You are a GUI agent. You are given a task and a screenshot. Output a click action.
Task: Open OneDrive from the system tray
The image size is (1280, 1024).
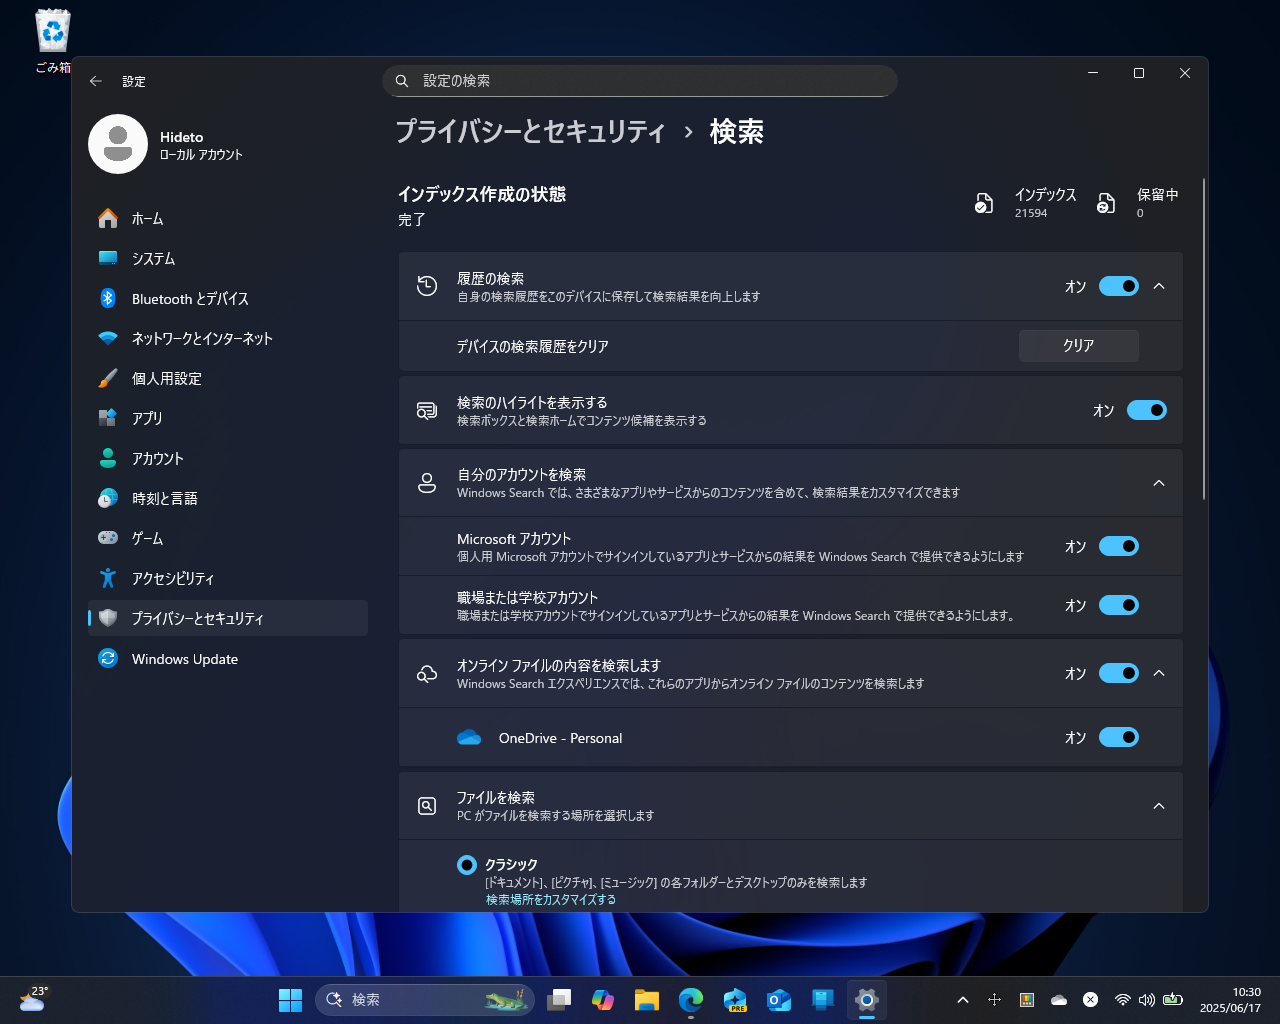1058,999
